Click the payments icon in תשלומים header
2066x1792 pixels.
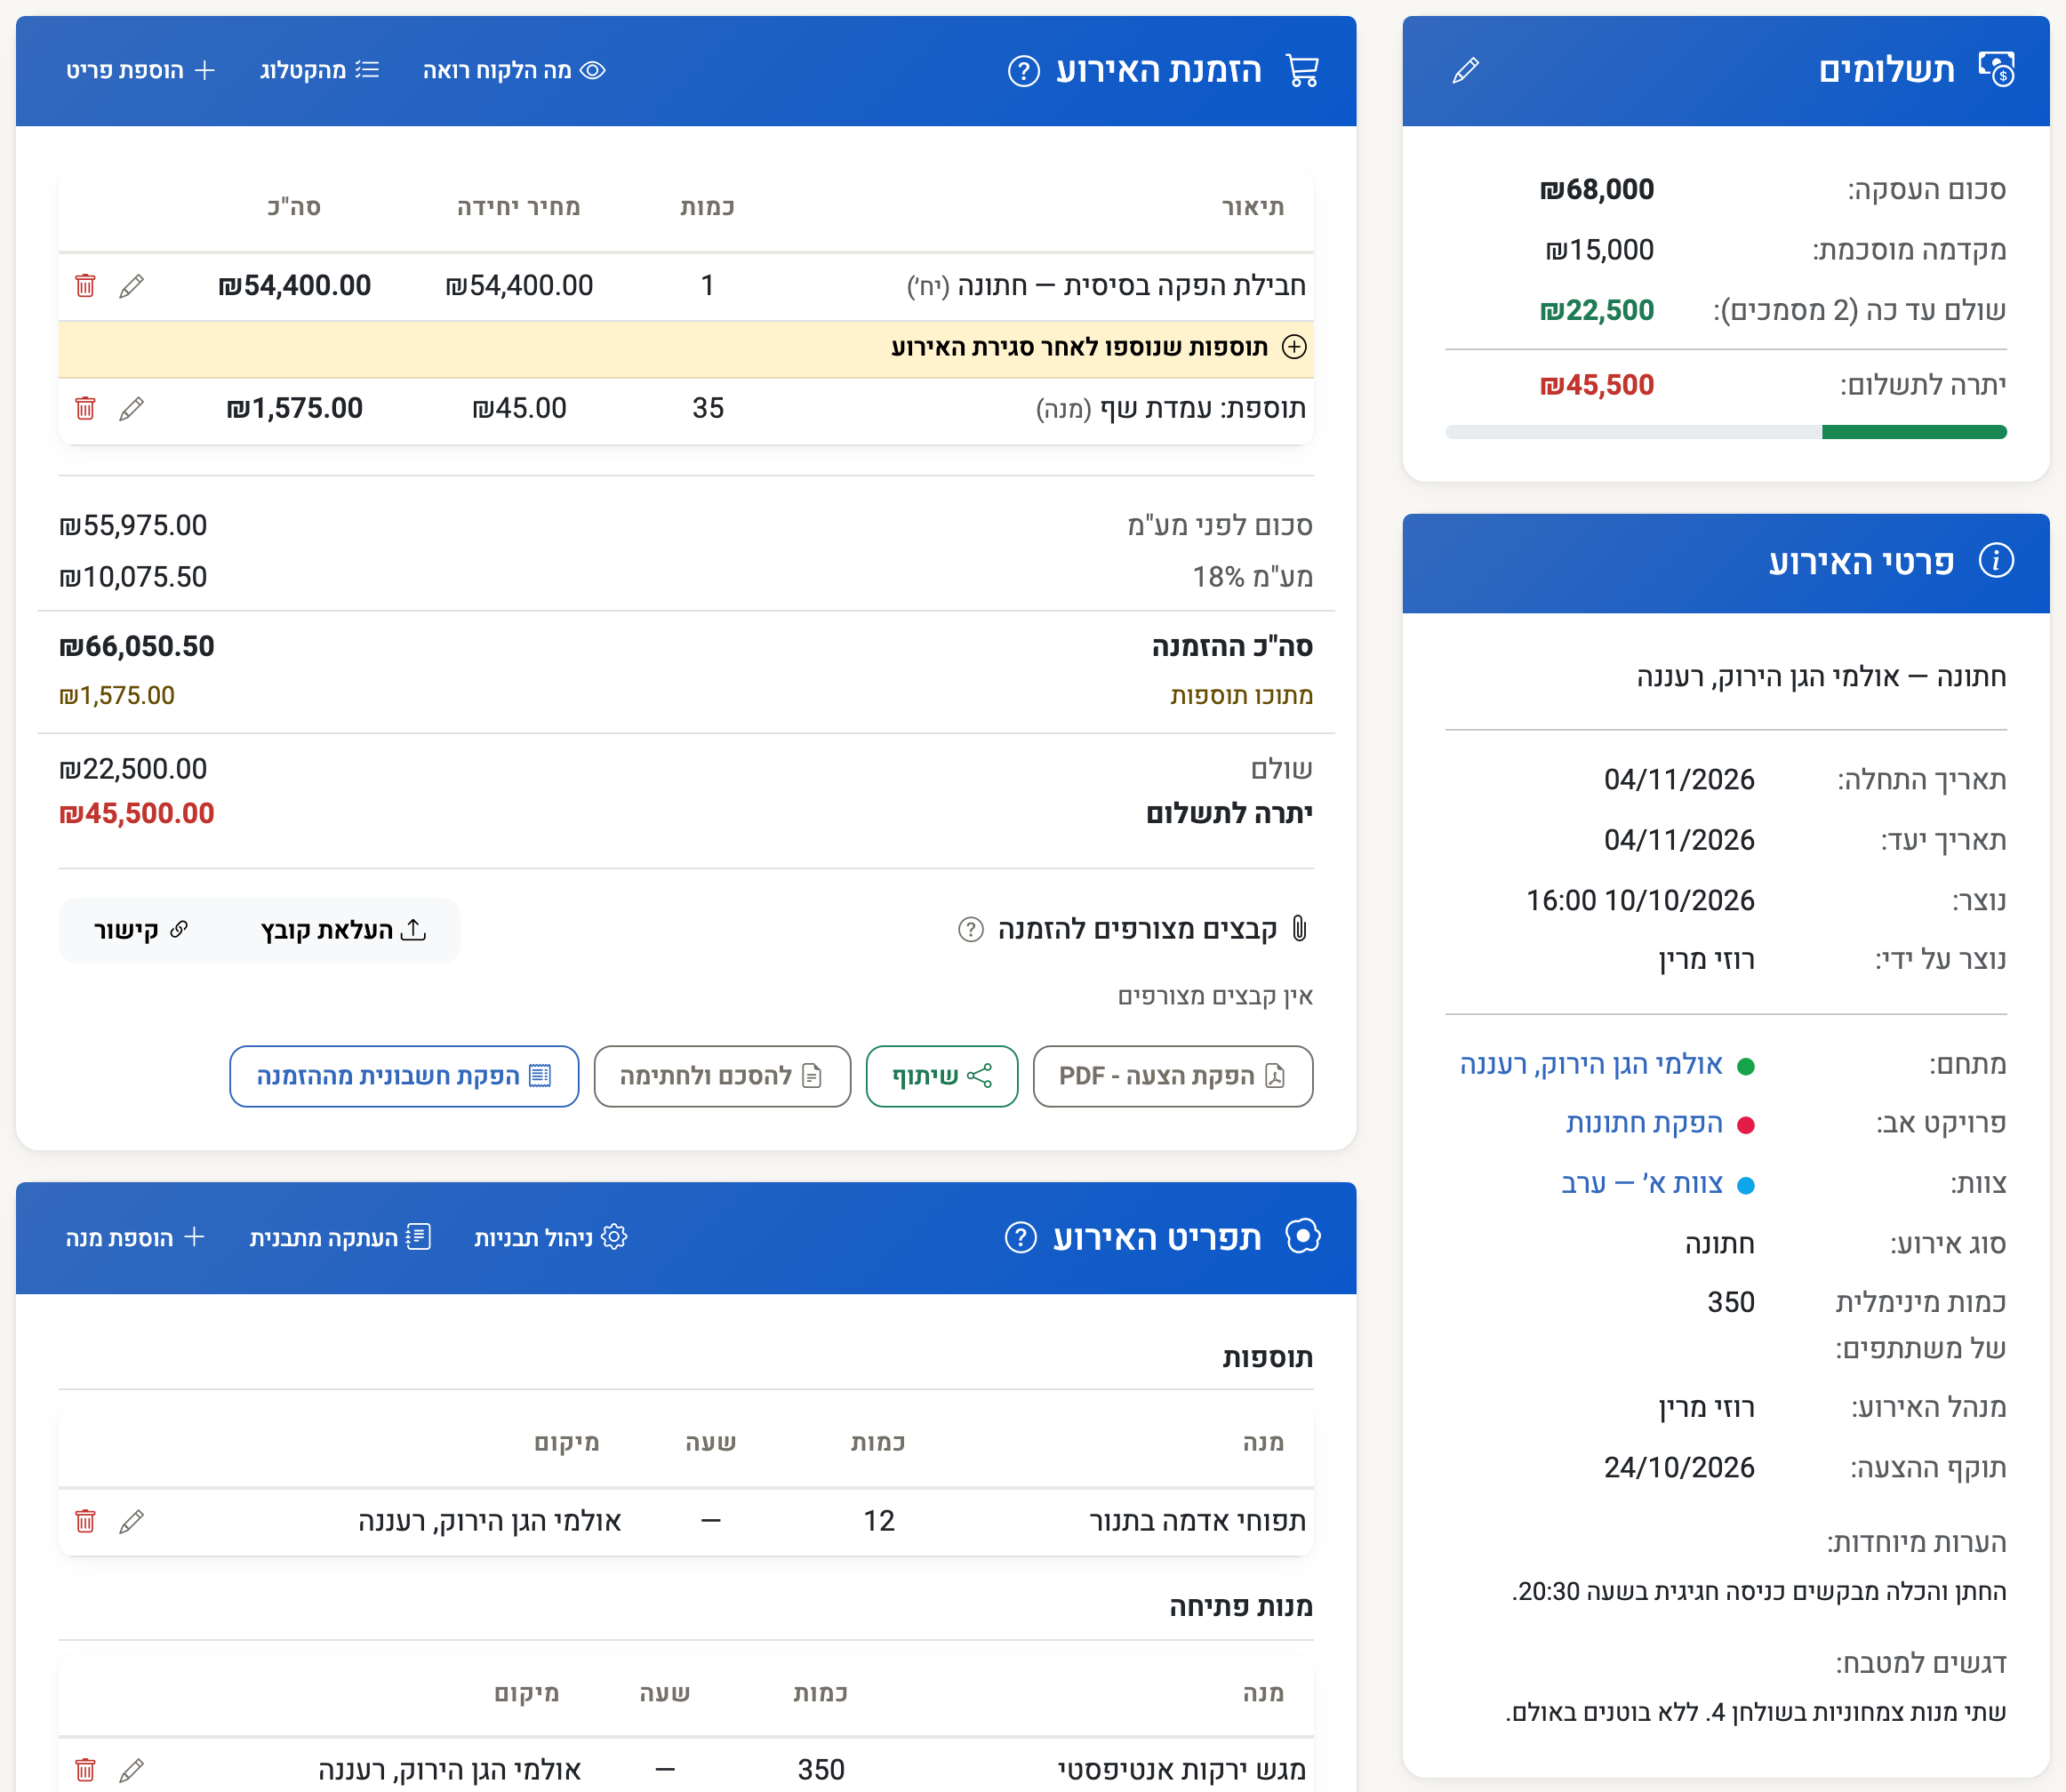1996,70
